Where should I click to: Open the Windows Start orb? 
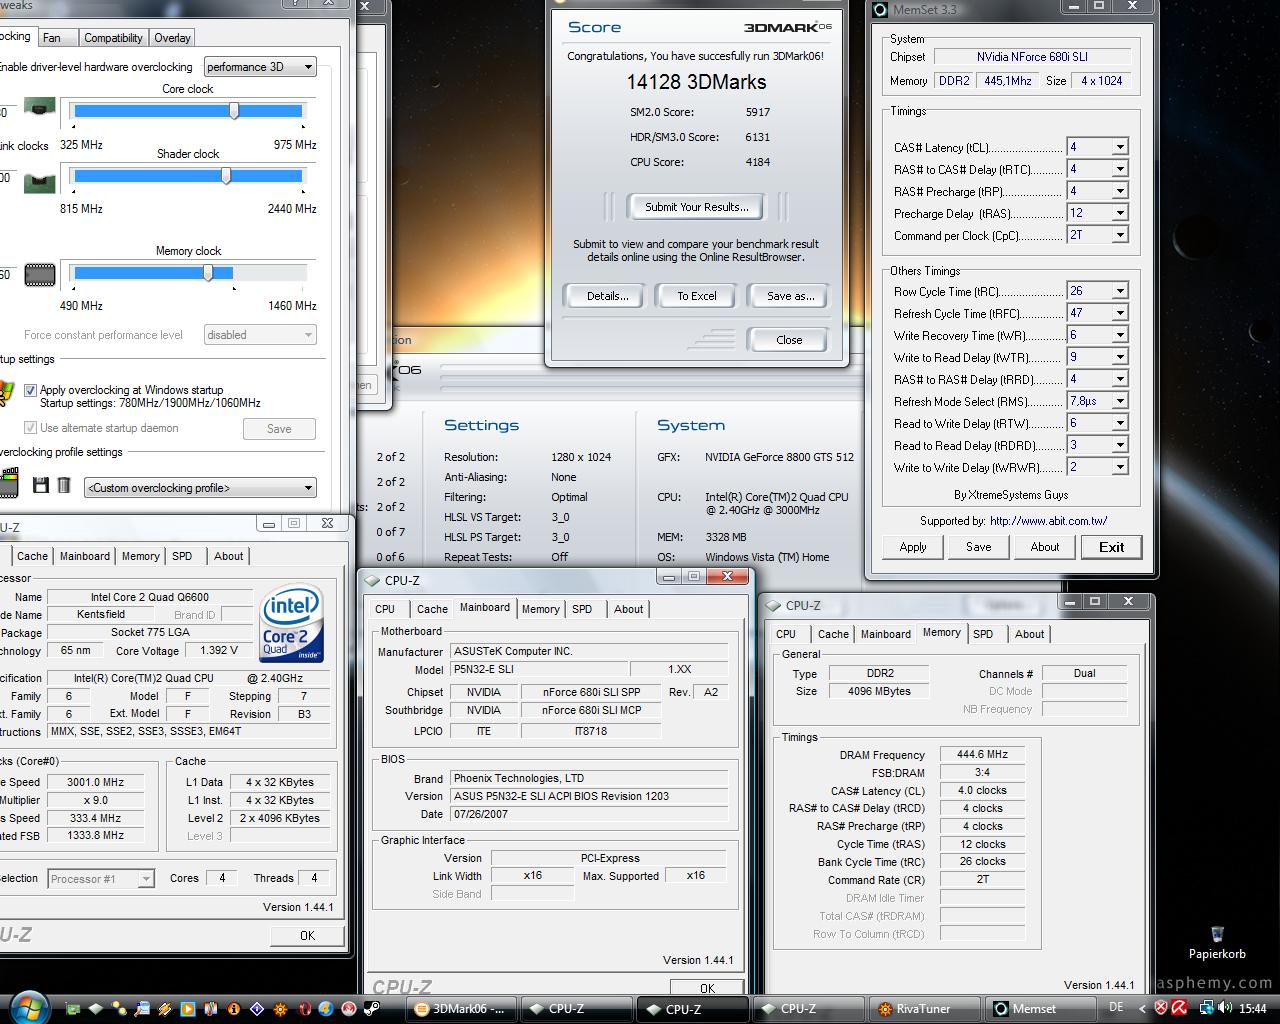29,1007
